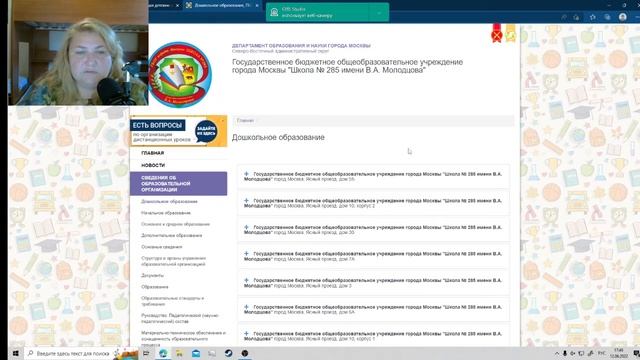Open the taskbar clock and date
Viewport: 640px width, 360px height.
pyautogui.click(x=619, y=353)
